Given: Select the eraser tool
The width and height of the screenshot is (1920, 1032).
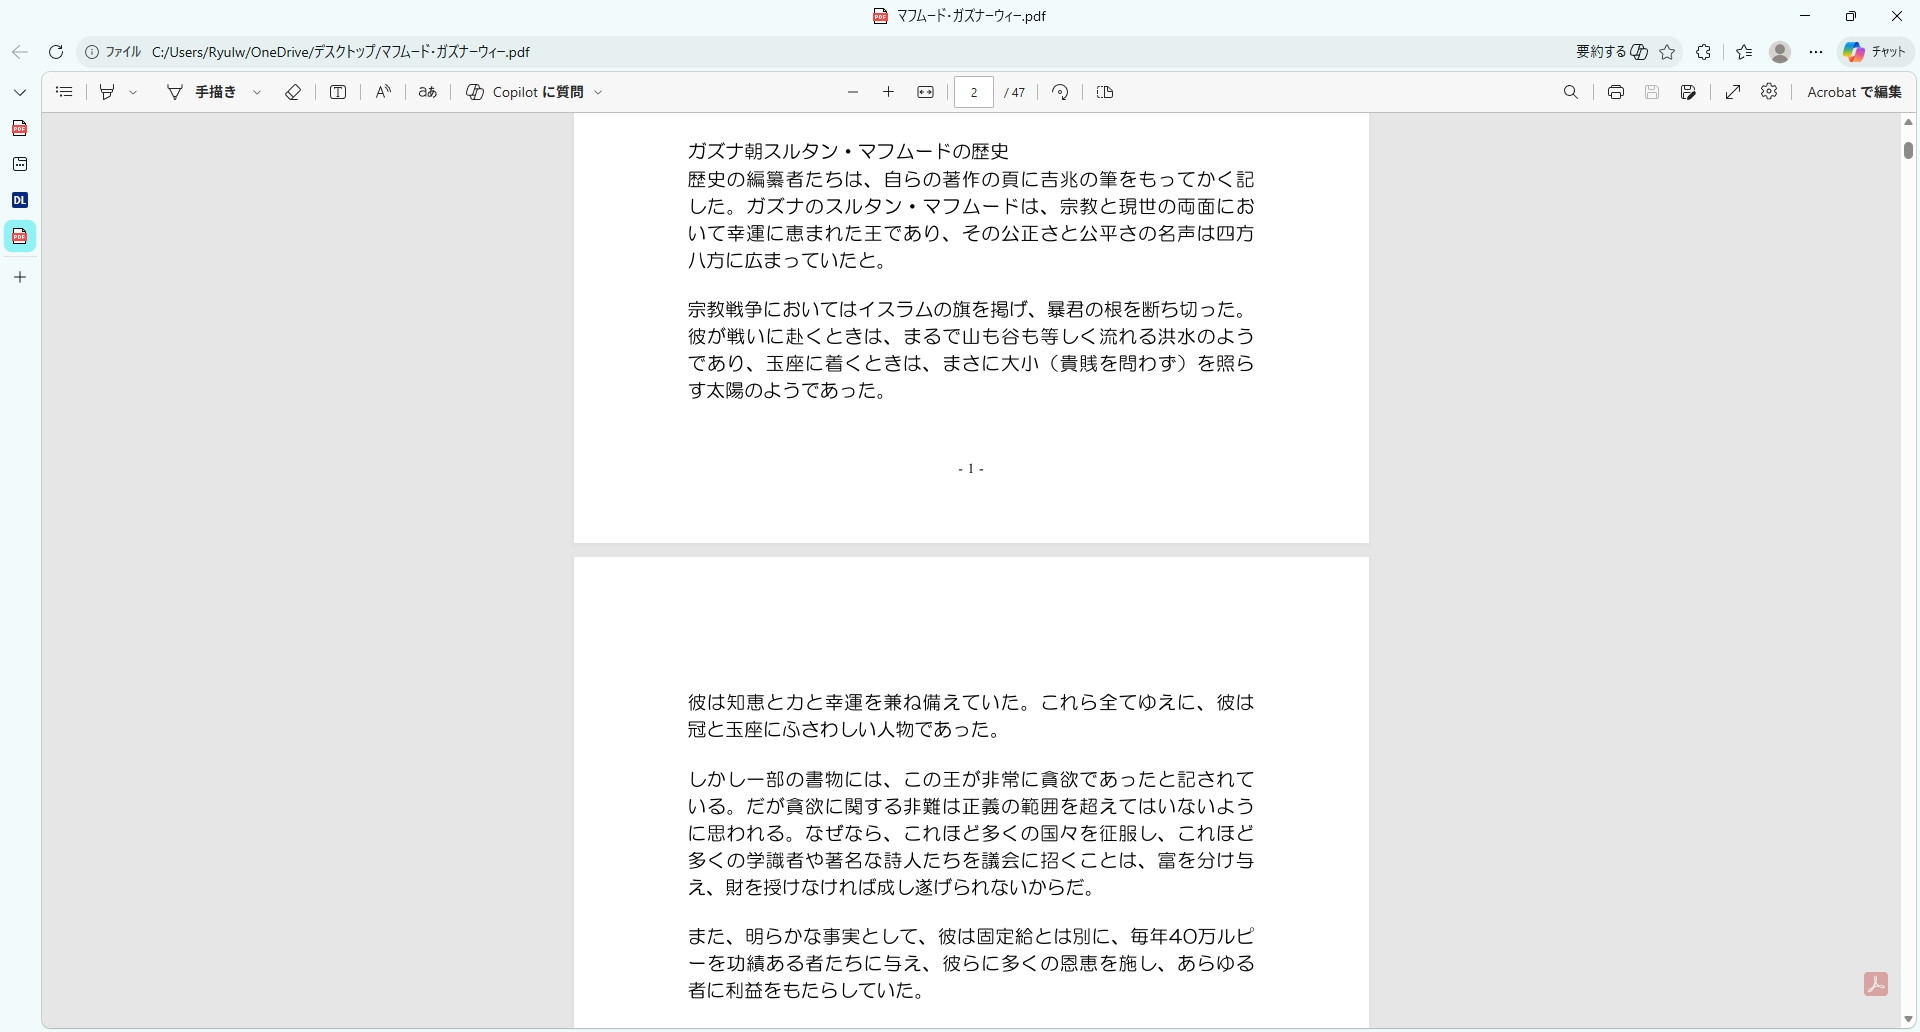Looking at the screenshot, I should [x=293, y=92].
